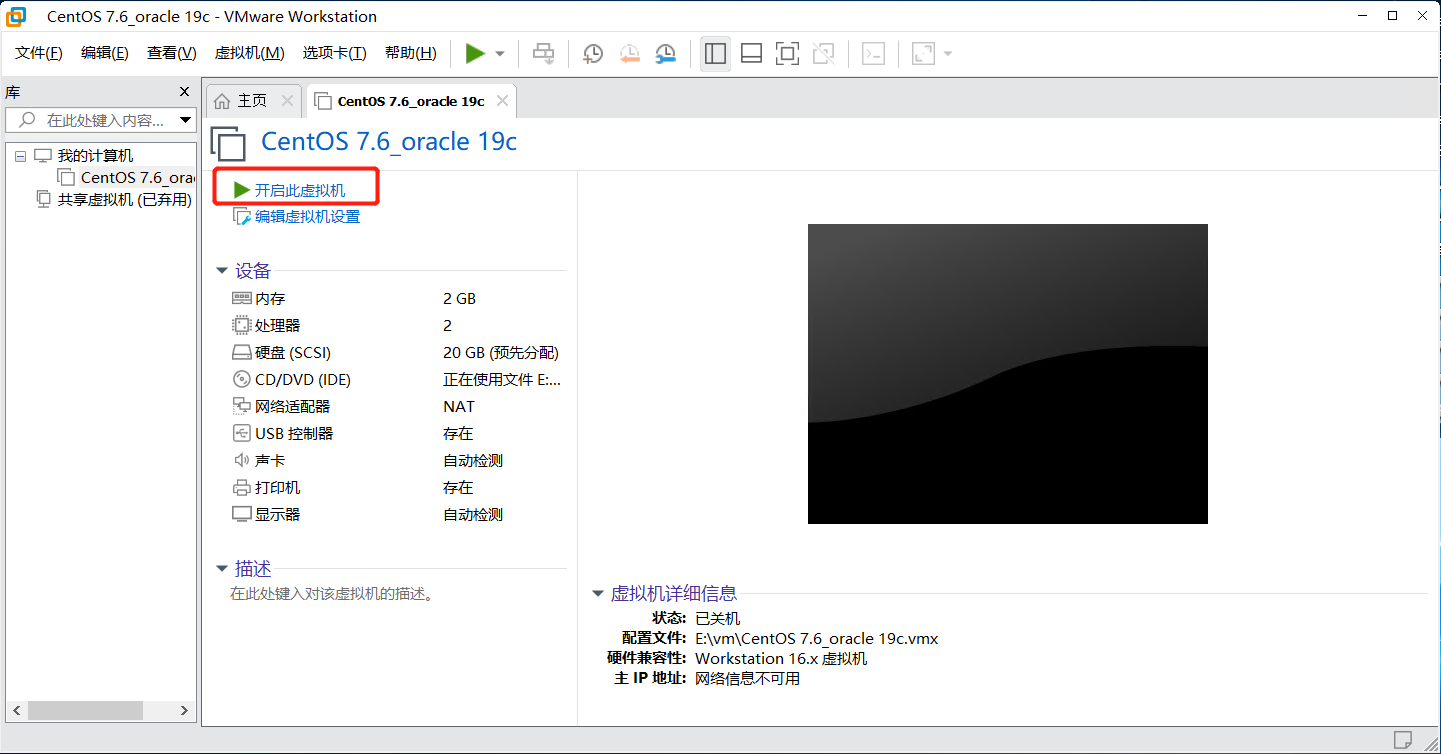Open the library search filter dropdown
Screen dimensions: 1441x754
tap(185, 120)
